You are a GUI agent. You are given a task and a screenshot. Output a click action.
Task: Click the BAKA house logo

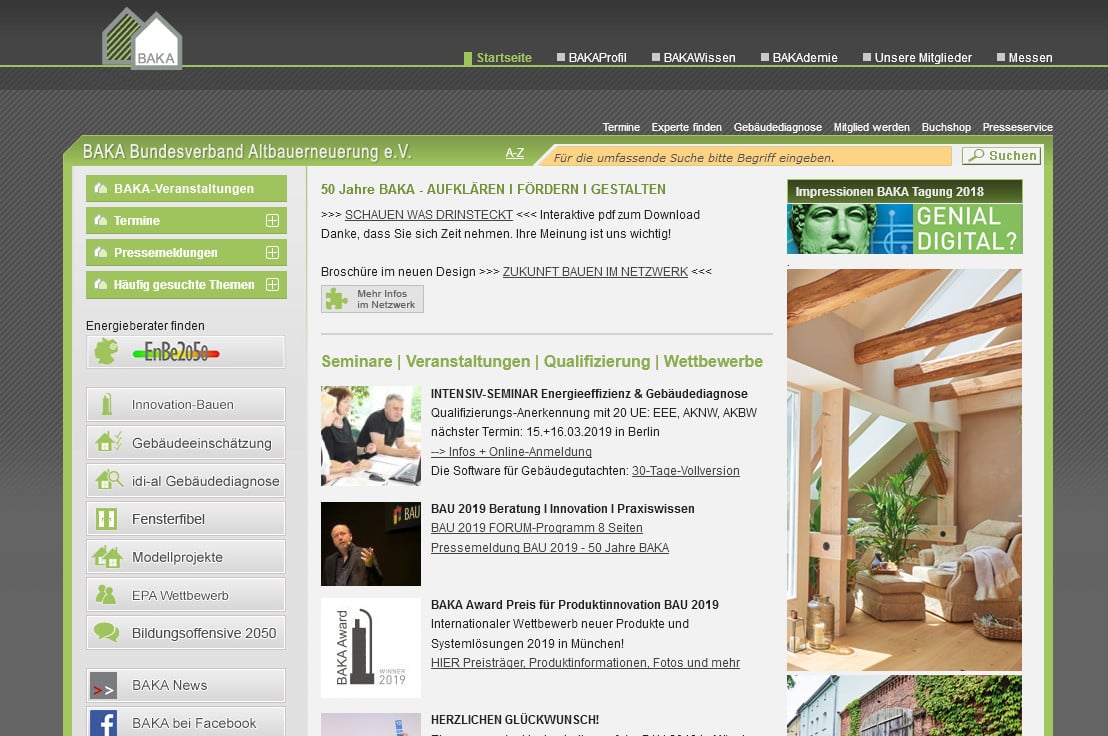tap(142, 39)
